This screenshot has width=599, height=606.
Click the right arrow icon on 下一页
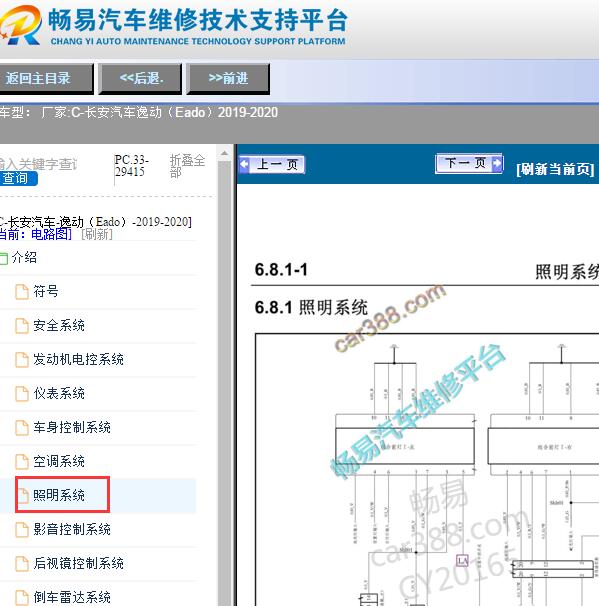[497, 163]
